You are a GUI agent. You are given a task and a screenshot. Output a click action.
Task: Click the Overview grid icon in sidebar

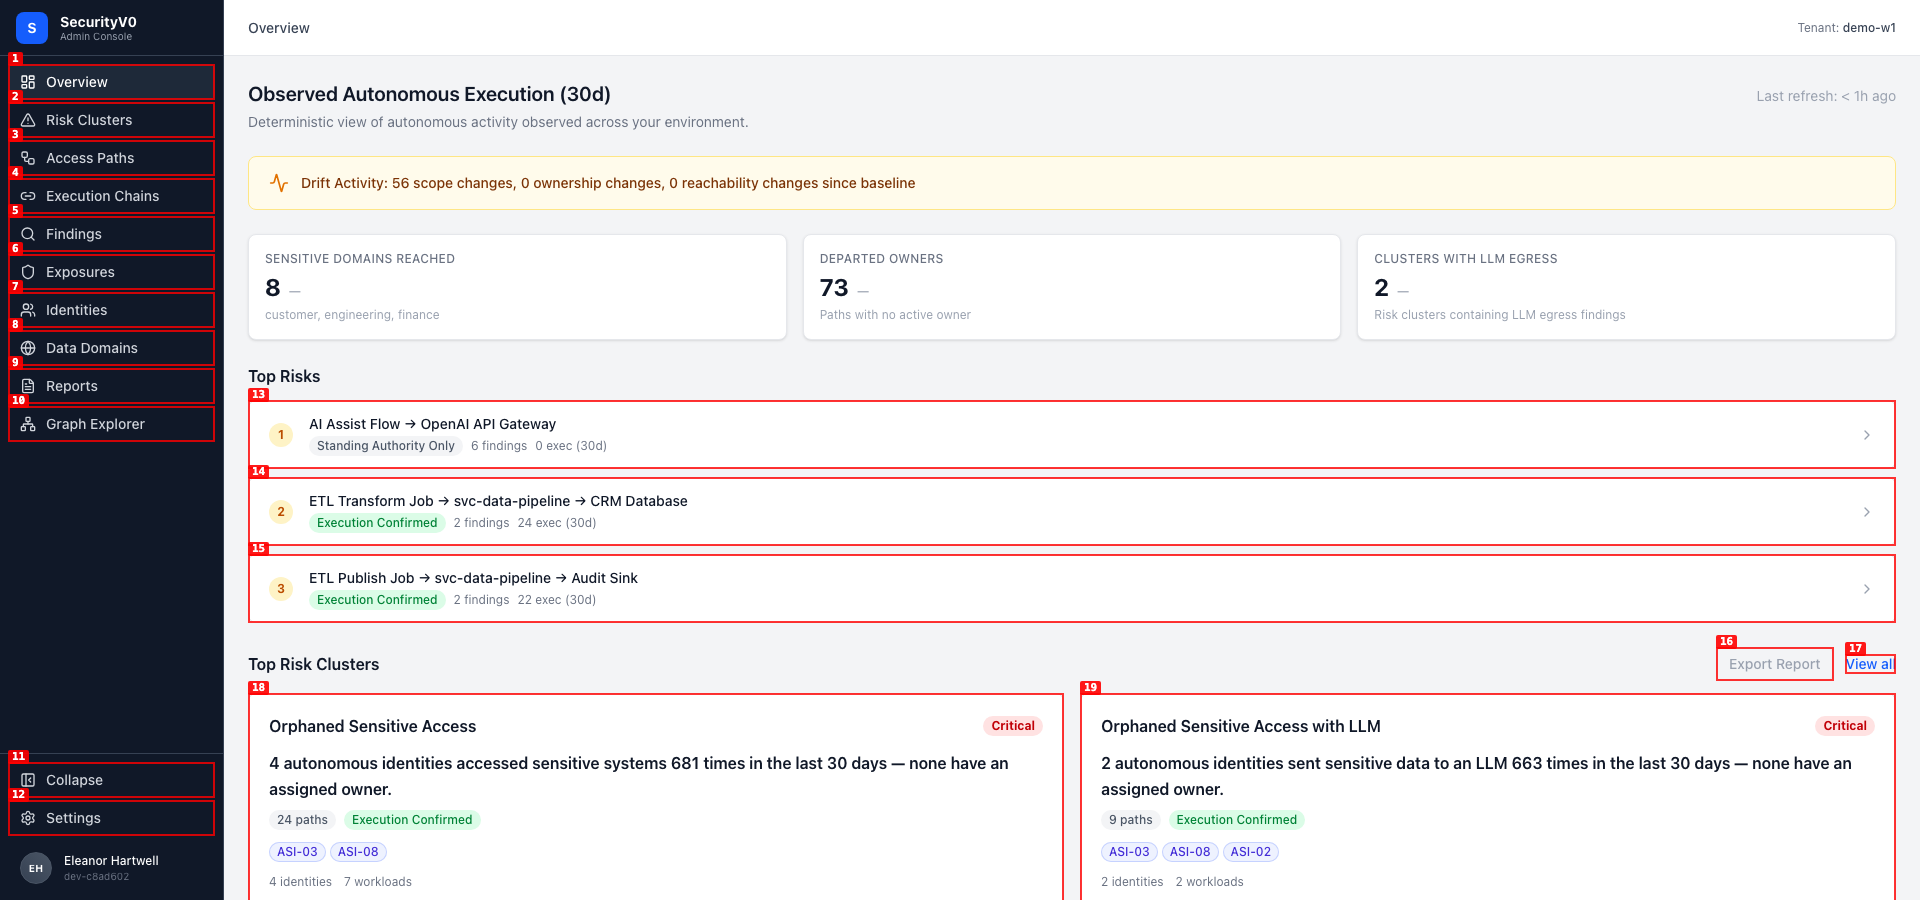coord(28,82)
